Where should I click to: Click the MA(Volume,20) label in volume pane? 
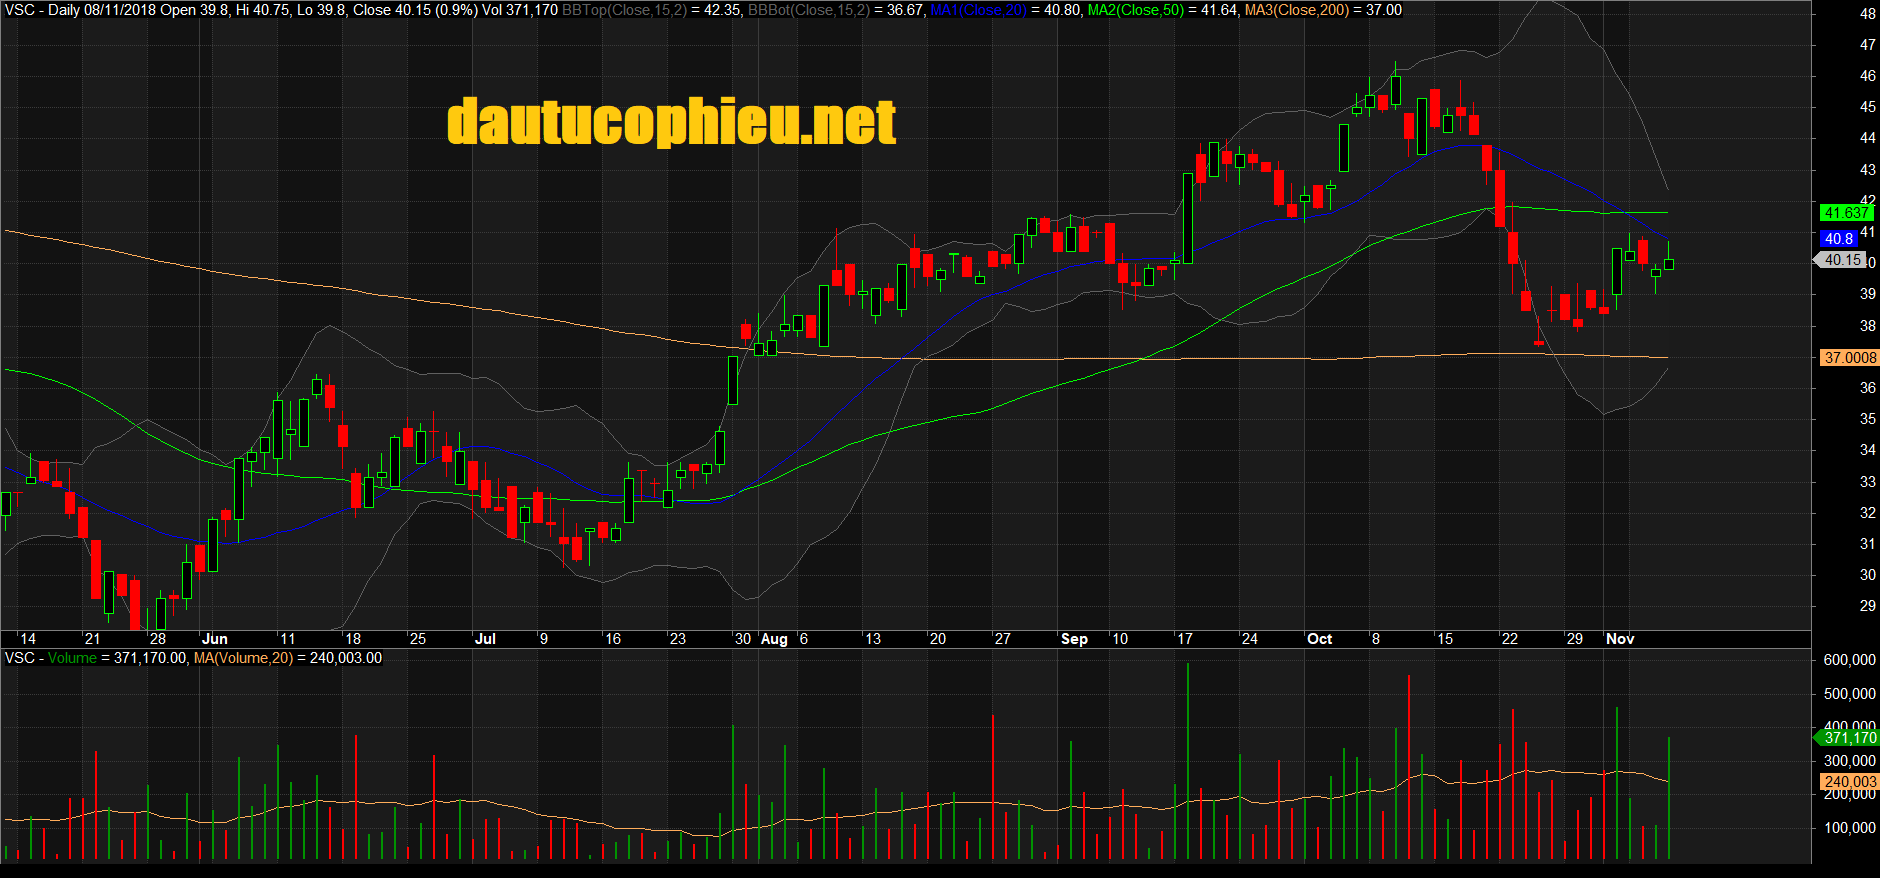(243, 658)
